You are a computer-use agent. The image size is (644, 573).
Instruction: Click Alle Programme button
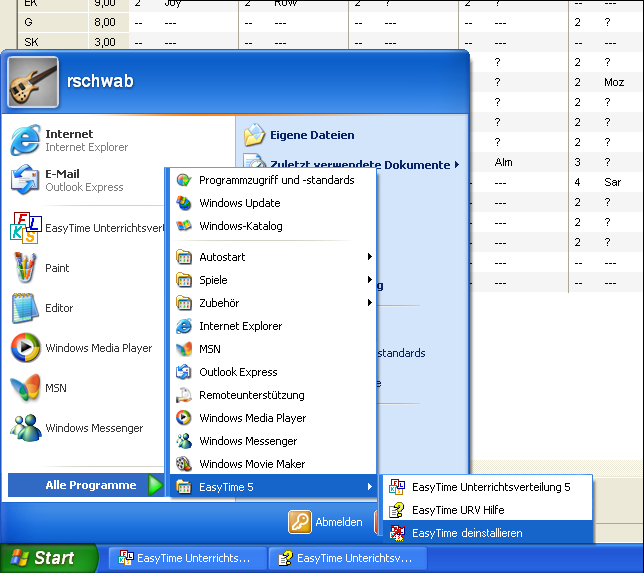pos(88,485)
